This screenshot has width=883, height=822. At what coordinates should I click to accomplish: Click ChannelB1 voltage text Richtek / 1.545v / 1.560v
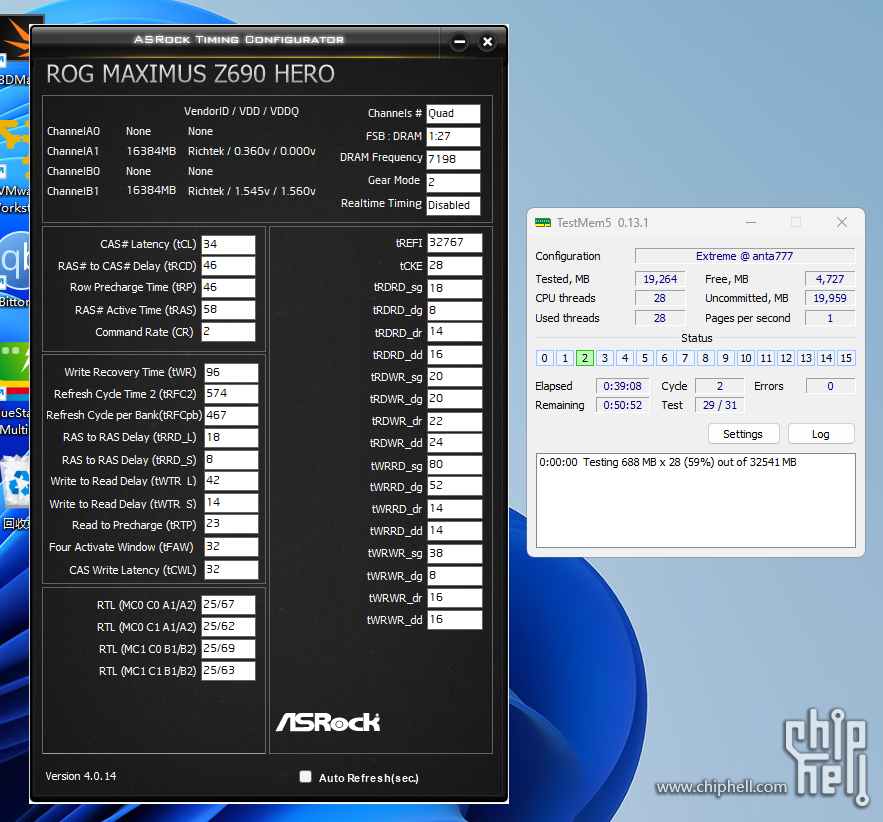pos(252,191)
